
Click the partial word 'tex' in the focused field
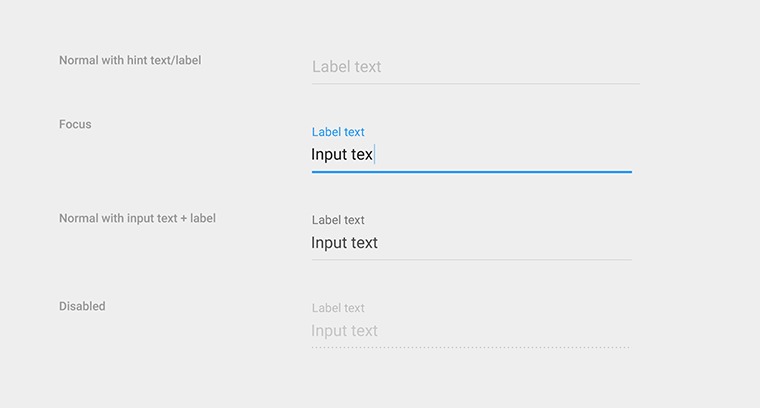(x=362, y=155)
